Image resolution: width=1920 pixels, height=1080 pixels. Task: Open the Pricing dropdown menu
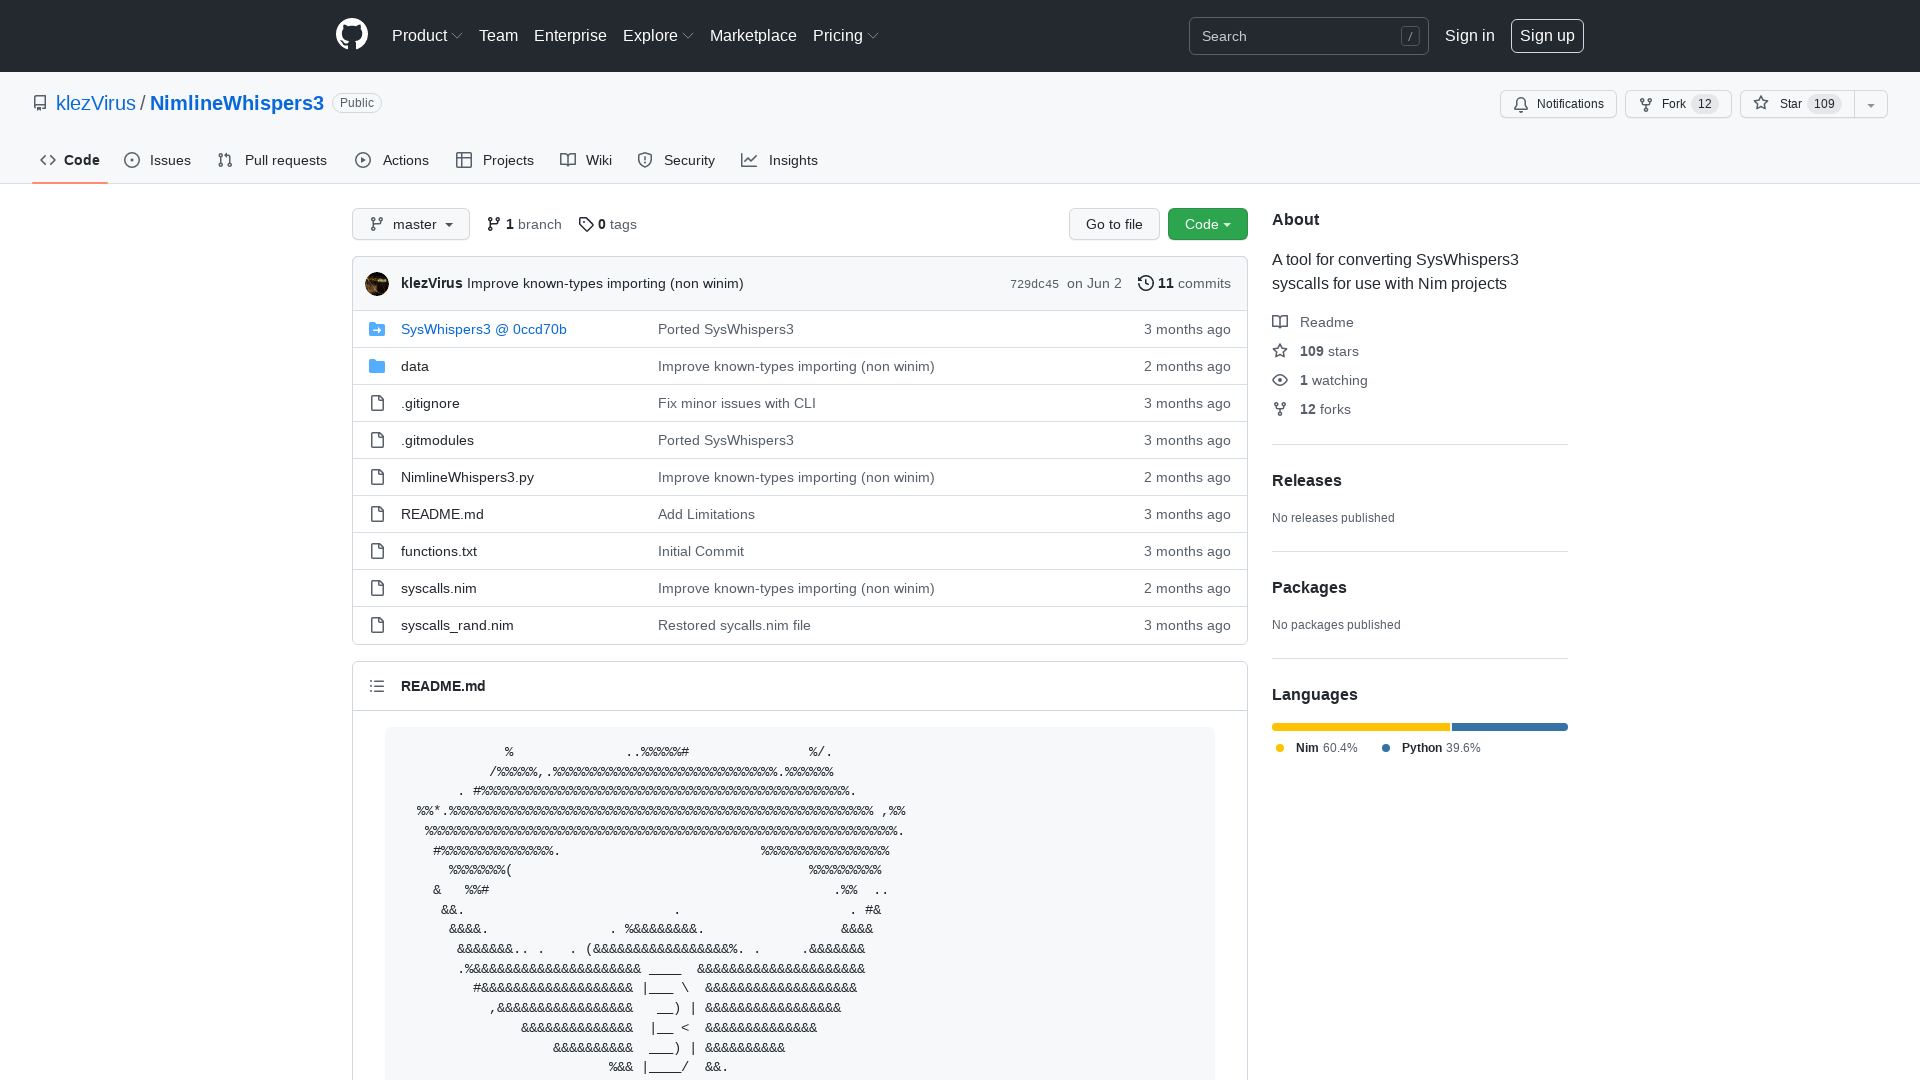(x=846, y=36)
